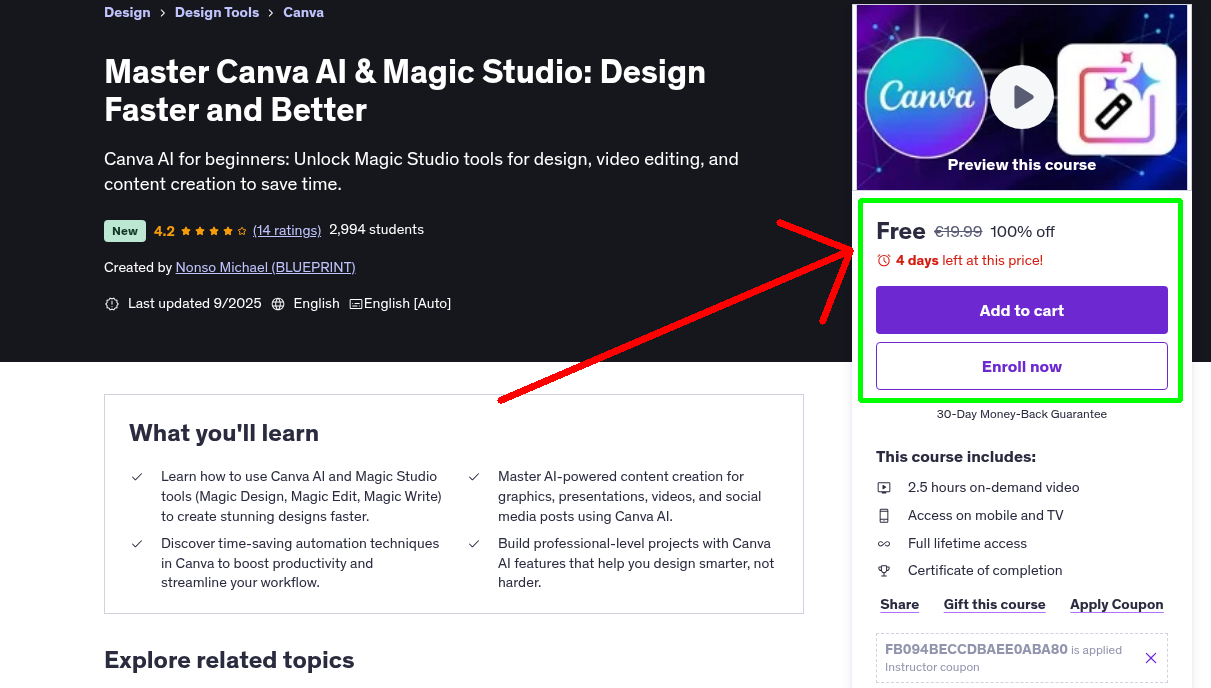Click the Last updated 9/2025 text
The width and height of the screenshot is (1211, 688).
coord(195,303)
